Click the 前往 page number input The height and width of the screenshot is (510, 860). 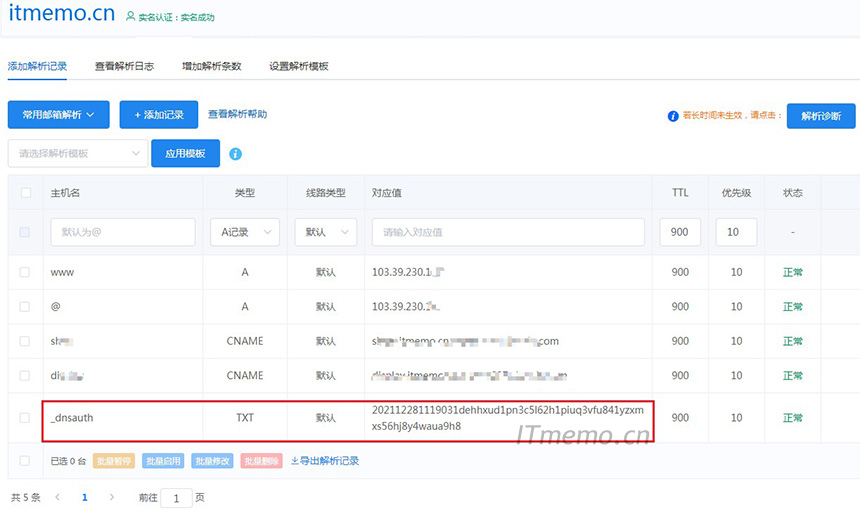coord(177,498)
